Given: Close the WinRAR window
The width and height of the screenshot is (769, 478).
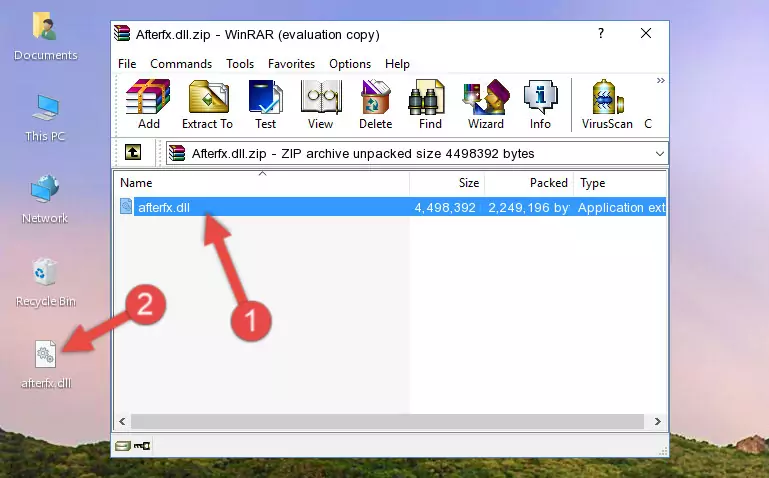Looking at the screenshot, I should [646, 33].
